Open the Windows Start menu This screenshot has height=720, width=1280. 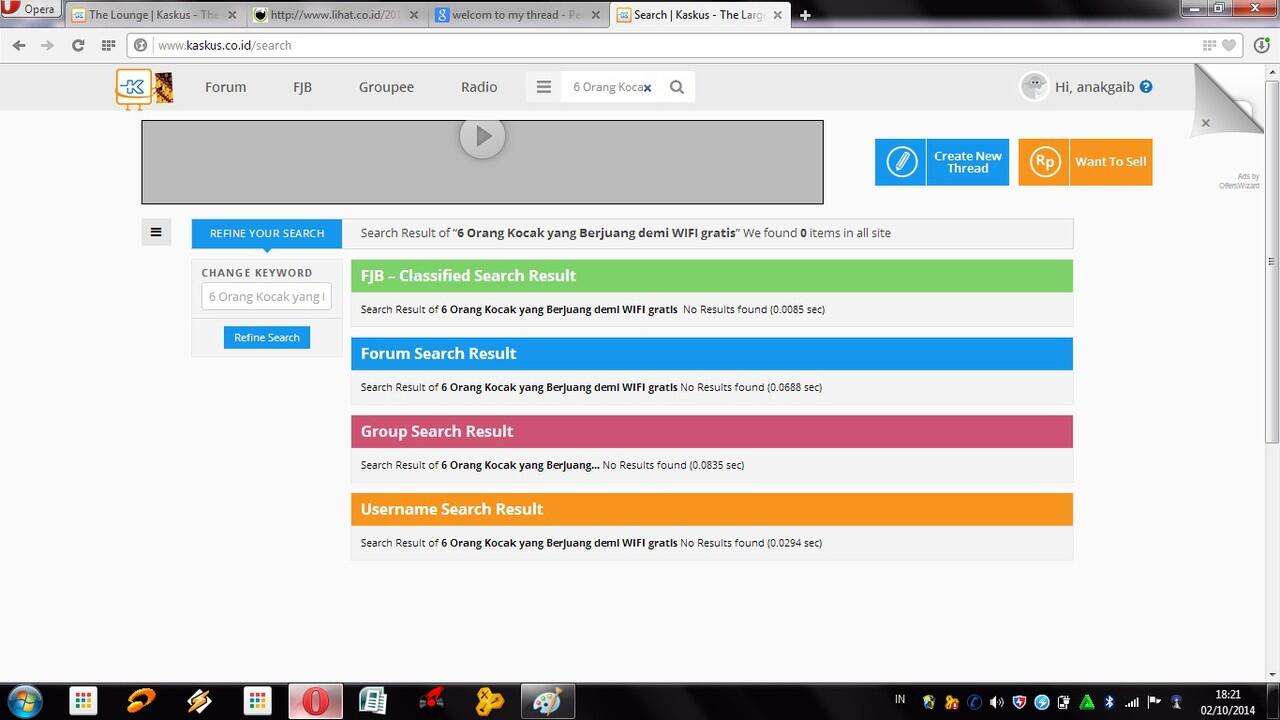point(23,700)
